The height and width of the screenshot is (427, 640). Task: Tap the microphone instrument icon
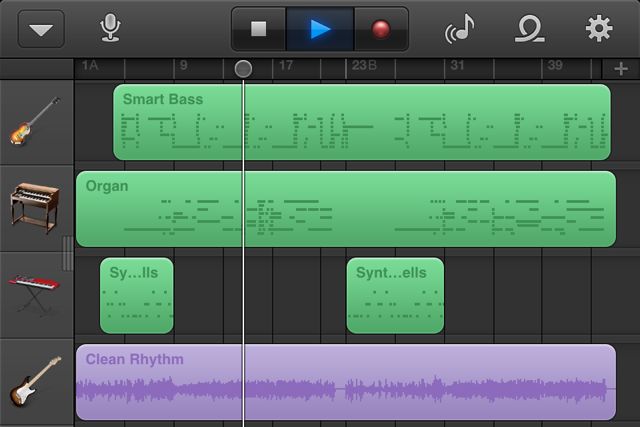coord(110,28)
